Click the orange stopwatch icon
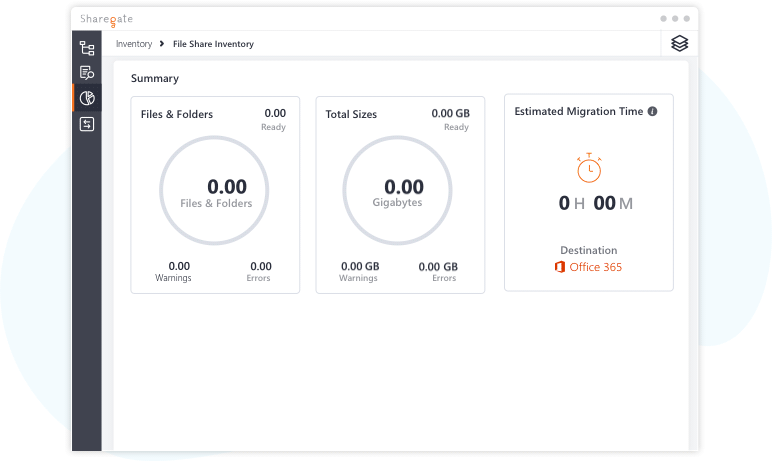772x461 pixels. [589, 168]
